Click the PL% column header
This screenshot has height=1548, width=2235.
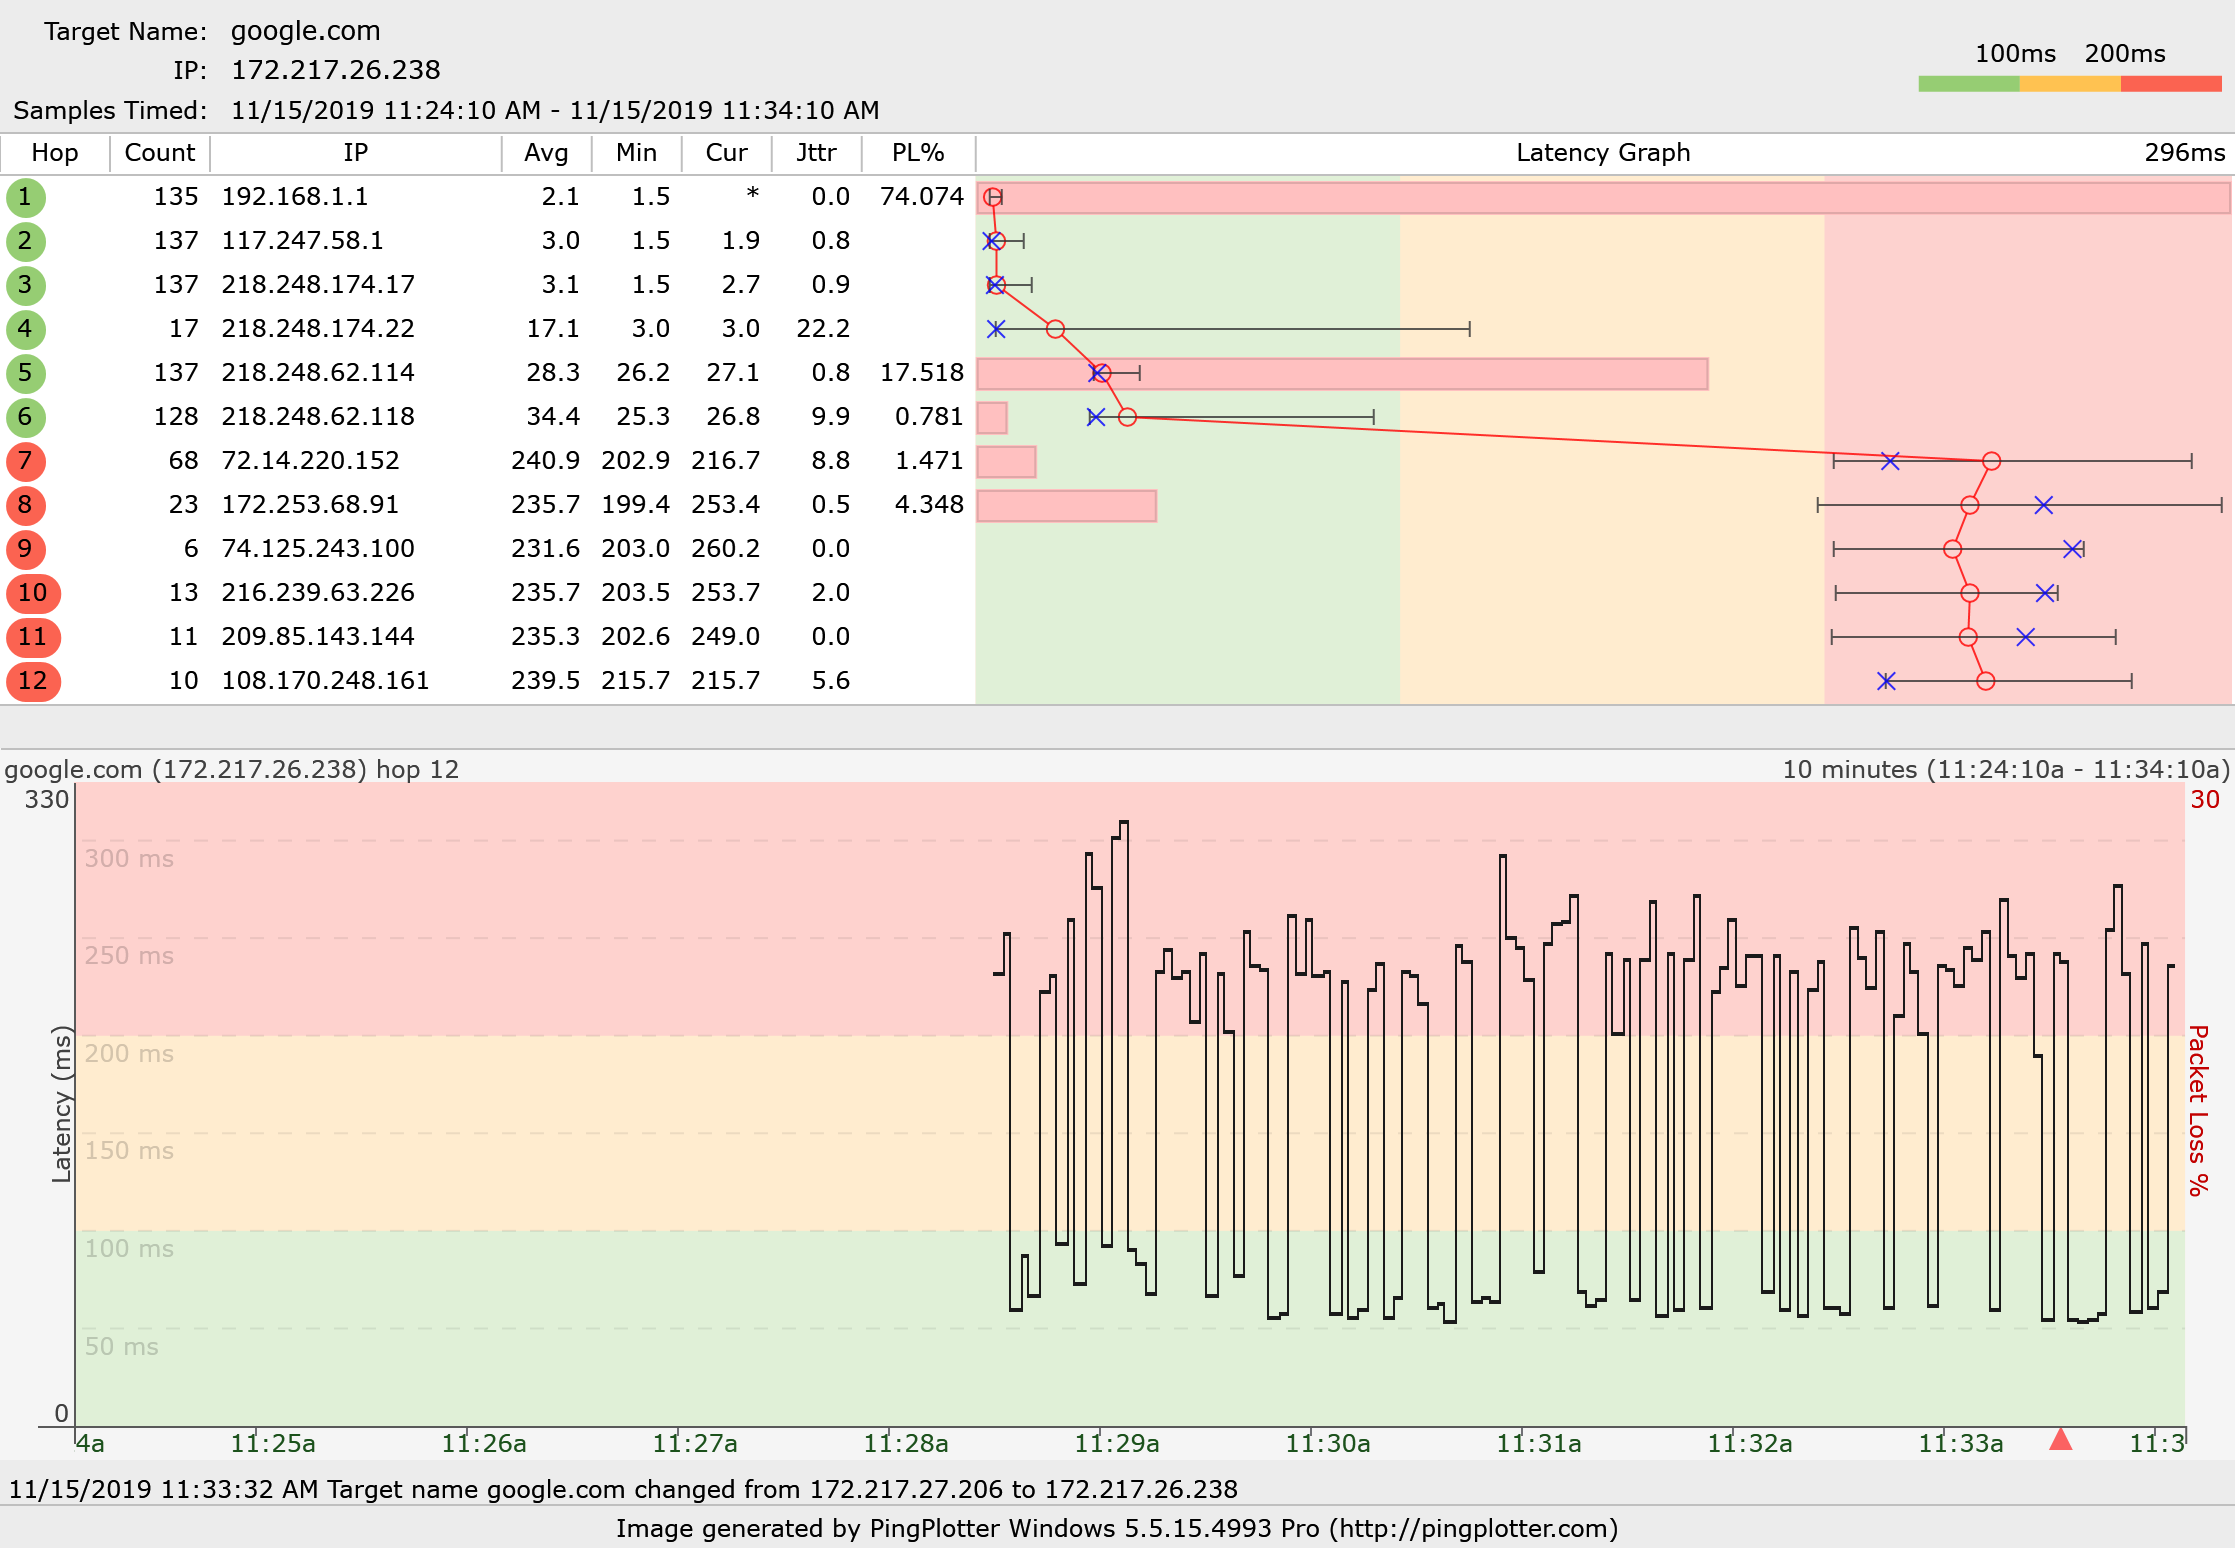(917, 153)
